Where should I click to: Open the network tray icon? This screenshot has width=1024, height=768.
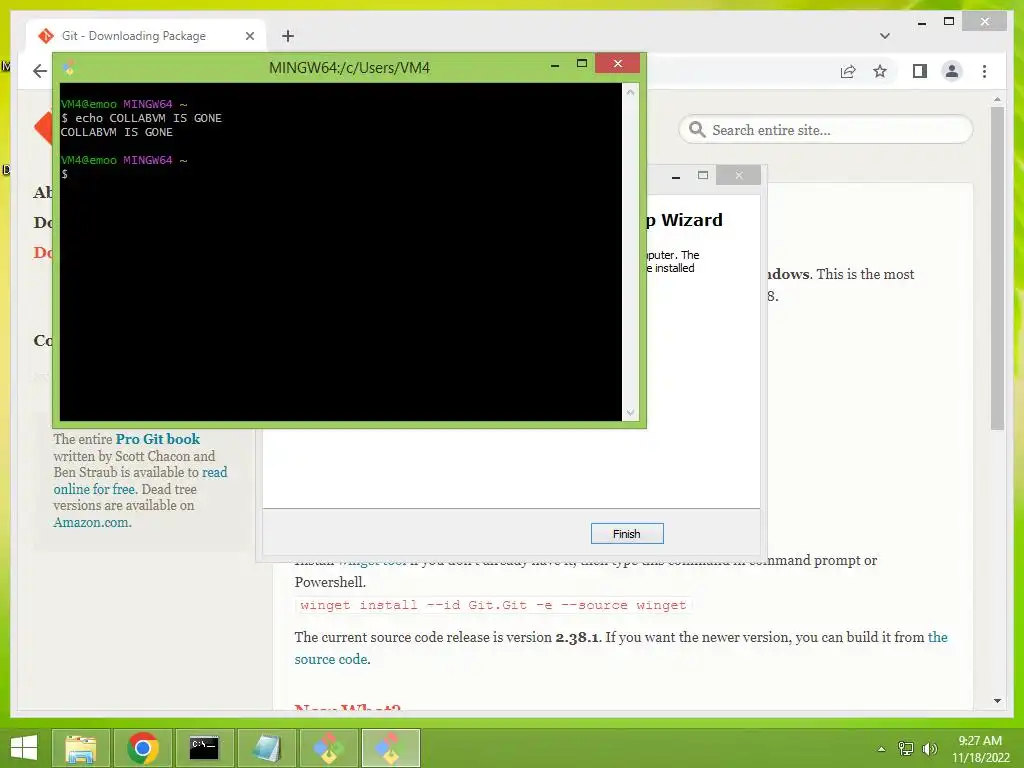(906, 748)
